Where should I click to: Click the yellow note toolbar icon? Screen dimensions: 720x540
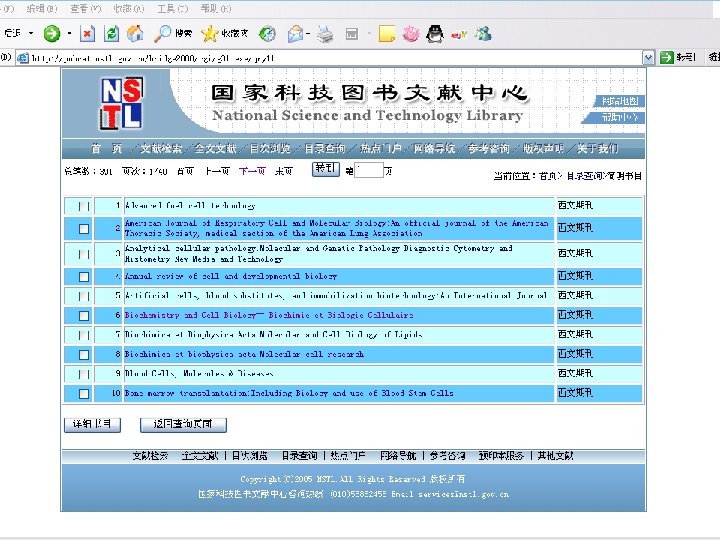click(387, 34)
